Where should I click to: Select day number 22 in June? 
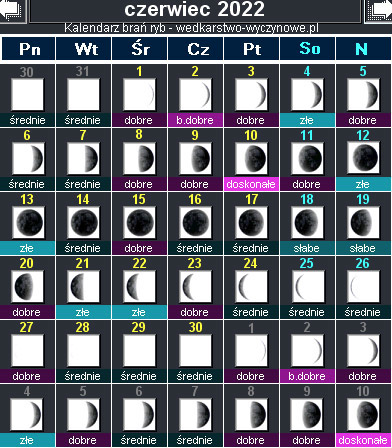[x=139, y=263]
